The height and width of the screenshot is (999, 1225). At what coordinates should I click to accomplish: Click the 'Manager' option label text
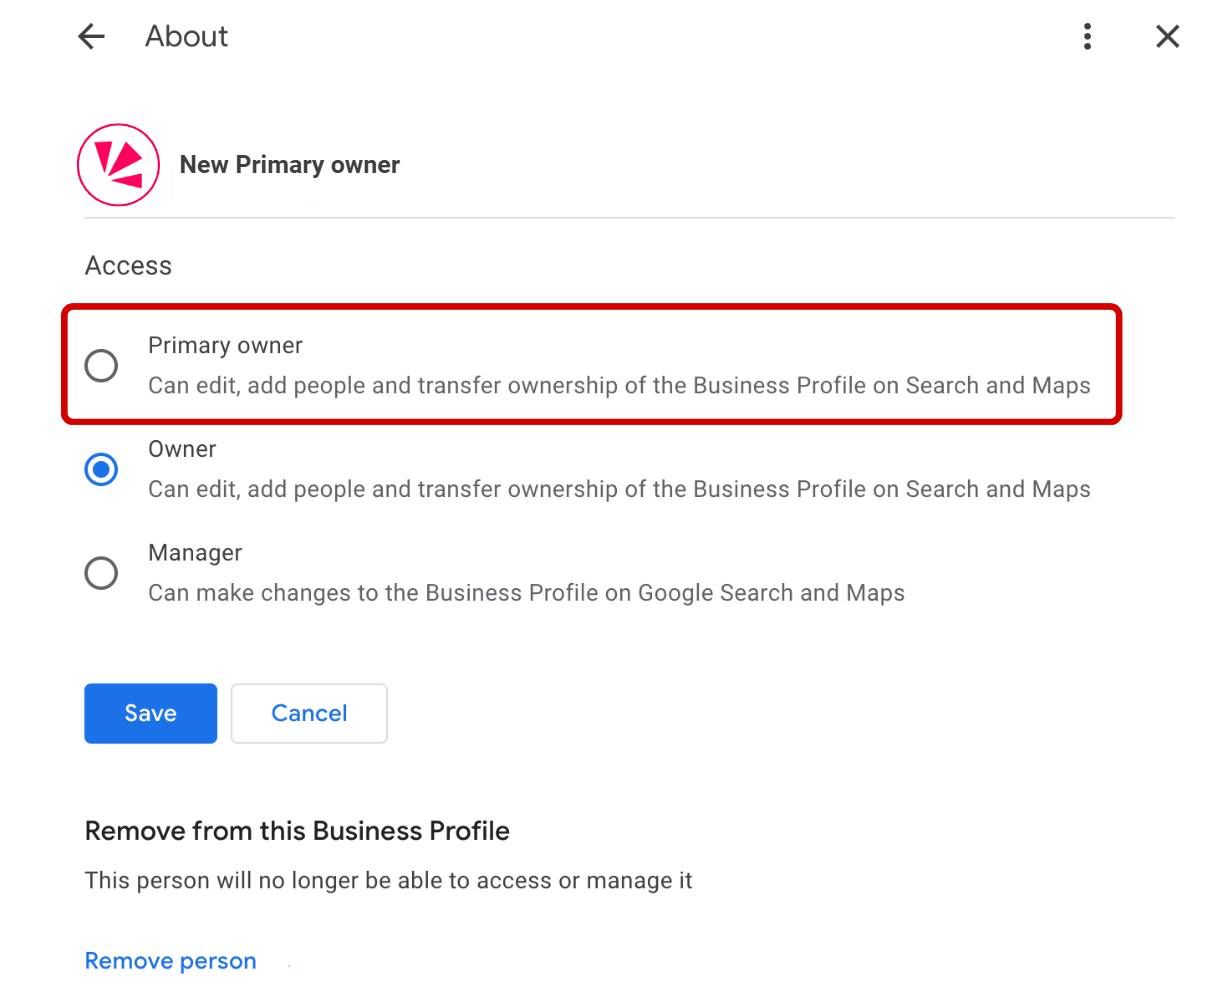pos(195,553)
